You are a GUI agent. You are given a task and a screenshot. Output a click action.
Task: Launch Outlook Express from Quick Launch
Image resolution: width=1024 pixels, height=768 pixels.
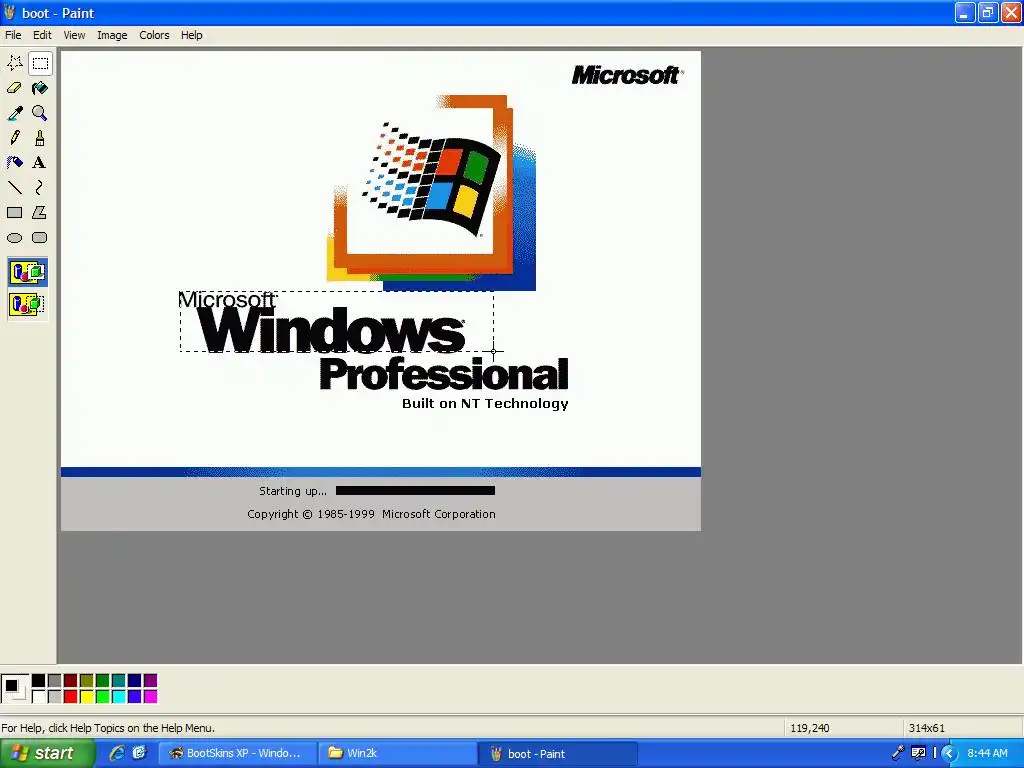(140, 753)
